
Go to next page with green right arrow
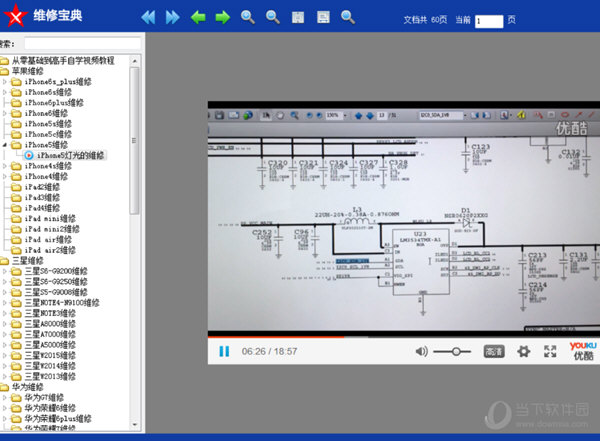(x=223, y=17)
